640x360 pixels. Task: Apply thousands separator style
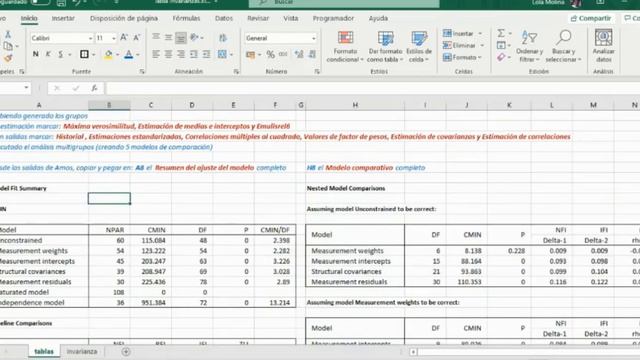click(x=283, y=54)
